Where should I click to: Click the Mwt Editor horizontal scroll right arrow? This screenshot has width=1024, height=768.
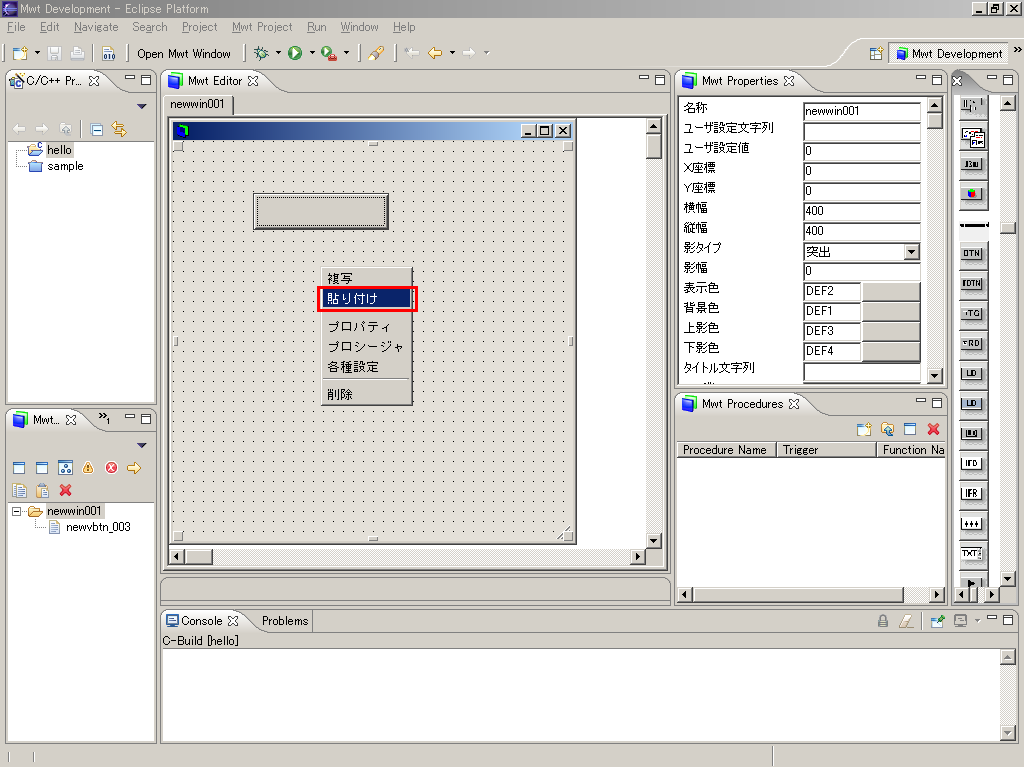(x=638, y=556)
